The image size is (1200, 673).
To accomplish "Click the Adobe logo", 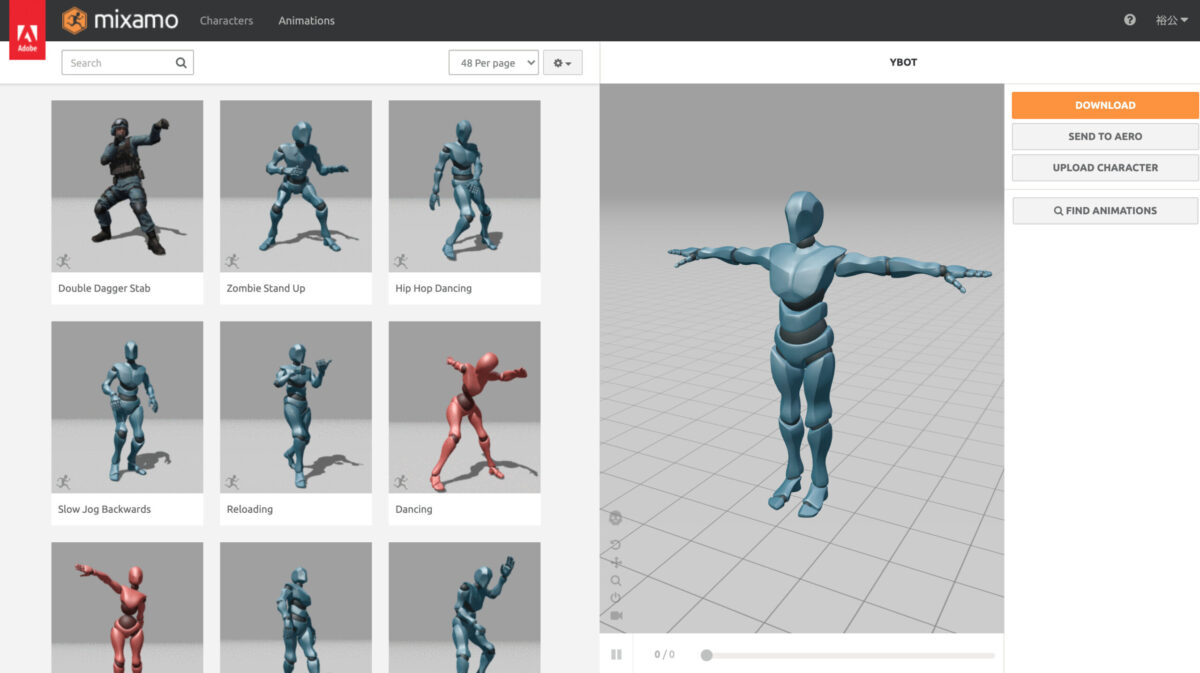I will pos(27,32).
